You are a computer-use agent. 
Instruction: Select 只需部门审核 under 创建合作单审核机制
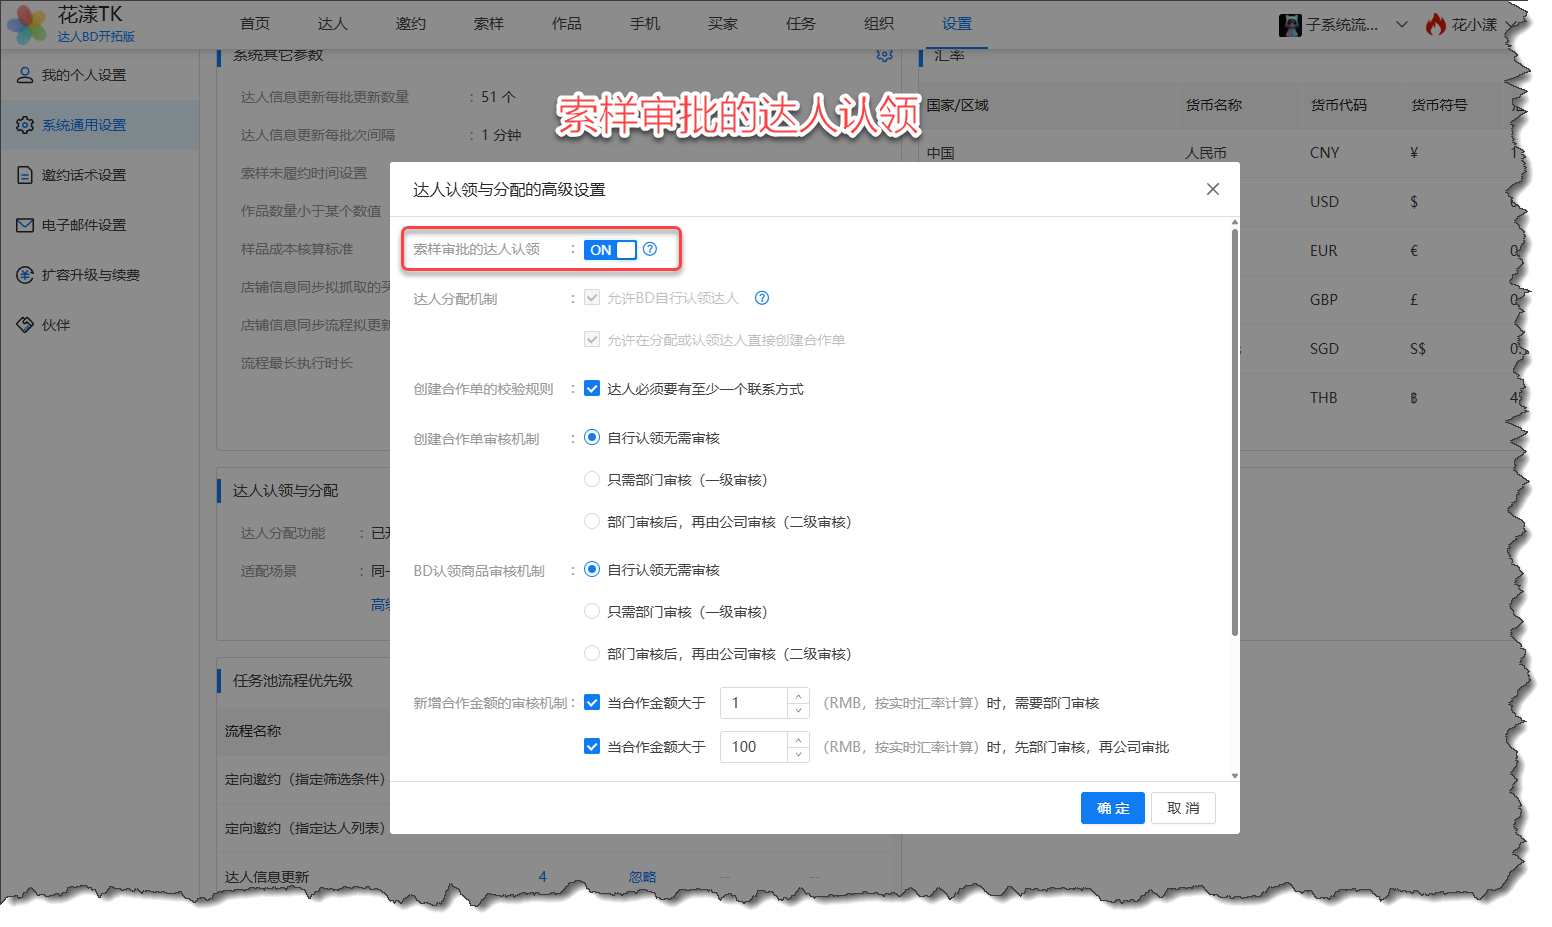click(x=592, y=480)
